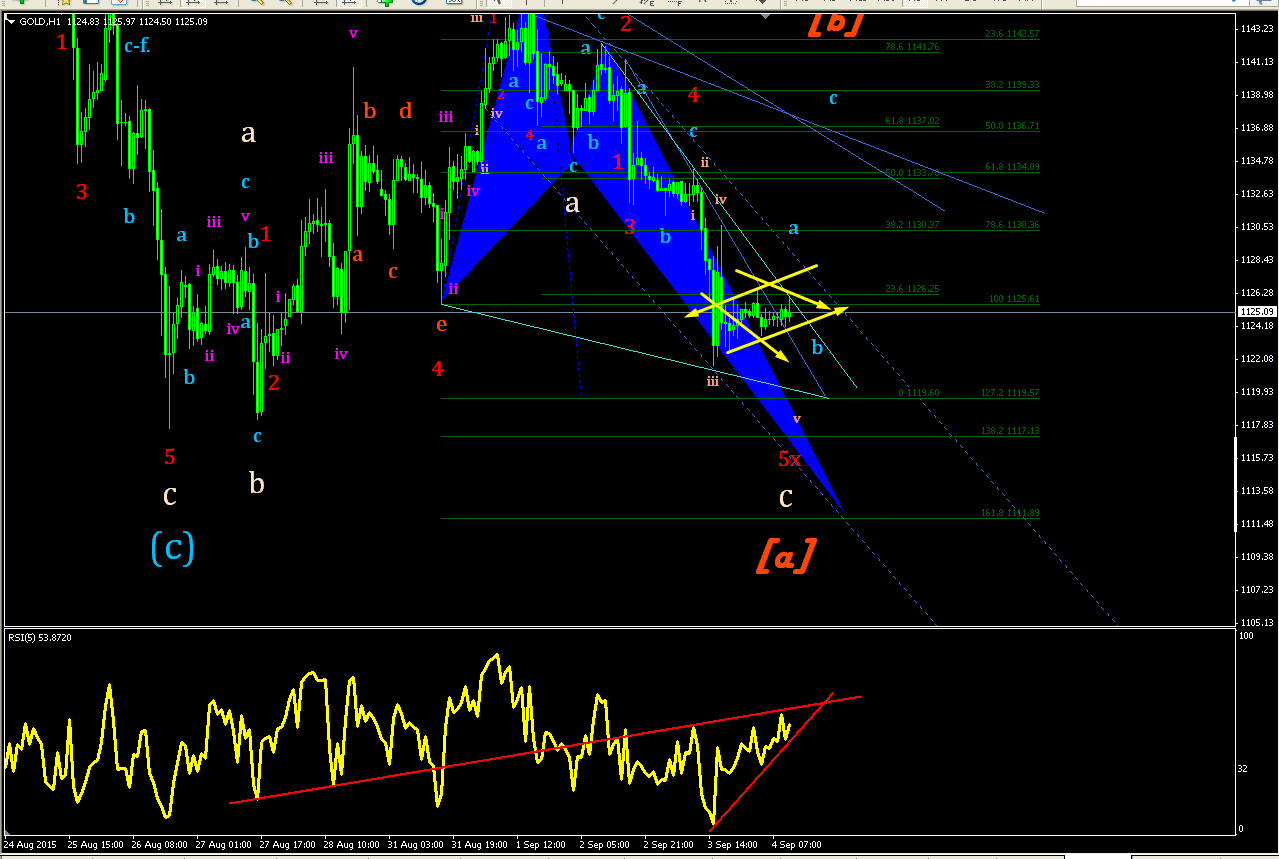Click the 1113.58 price axis value
Viewport: 1279px width, 859px height.
tap(1256, 491)
